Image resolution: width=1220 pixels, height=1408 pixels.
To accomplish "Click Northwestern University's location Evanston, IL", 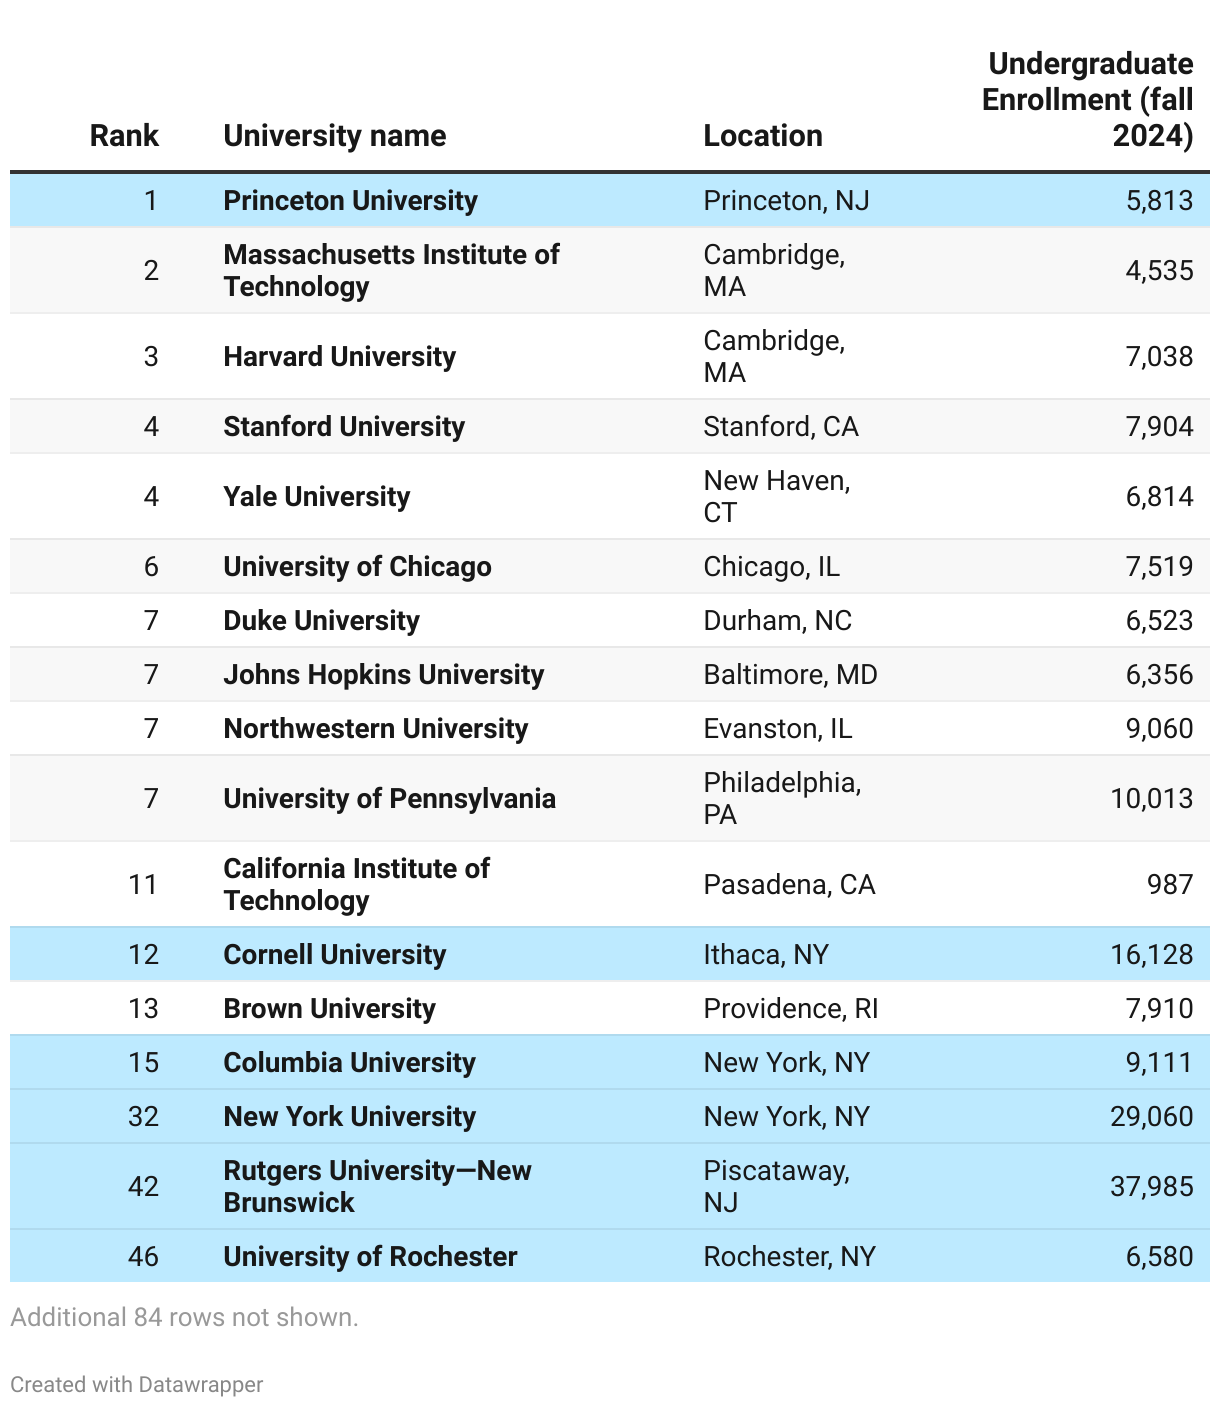I will tap(778, 728).
